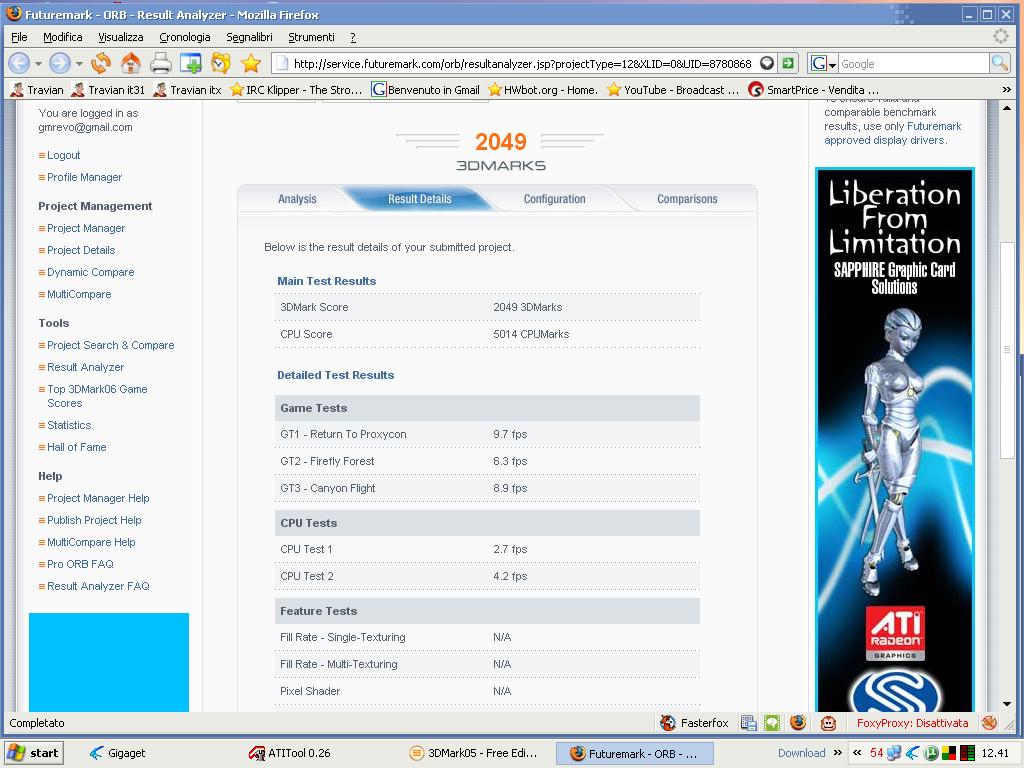Click in the URL address field

coord(522,63)
